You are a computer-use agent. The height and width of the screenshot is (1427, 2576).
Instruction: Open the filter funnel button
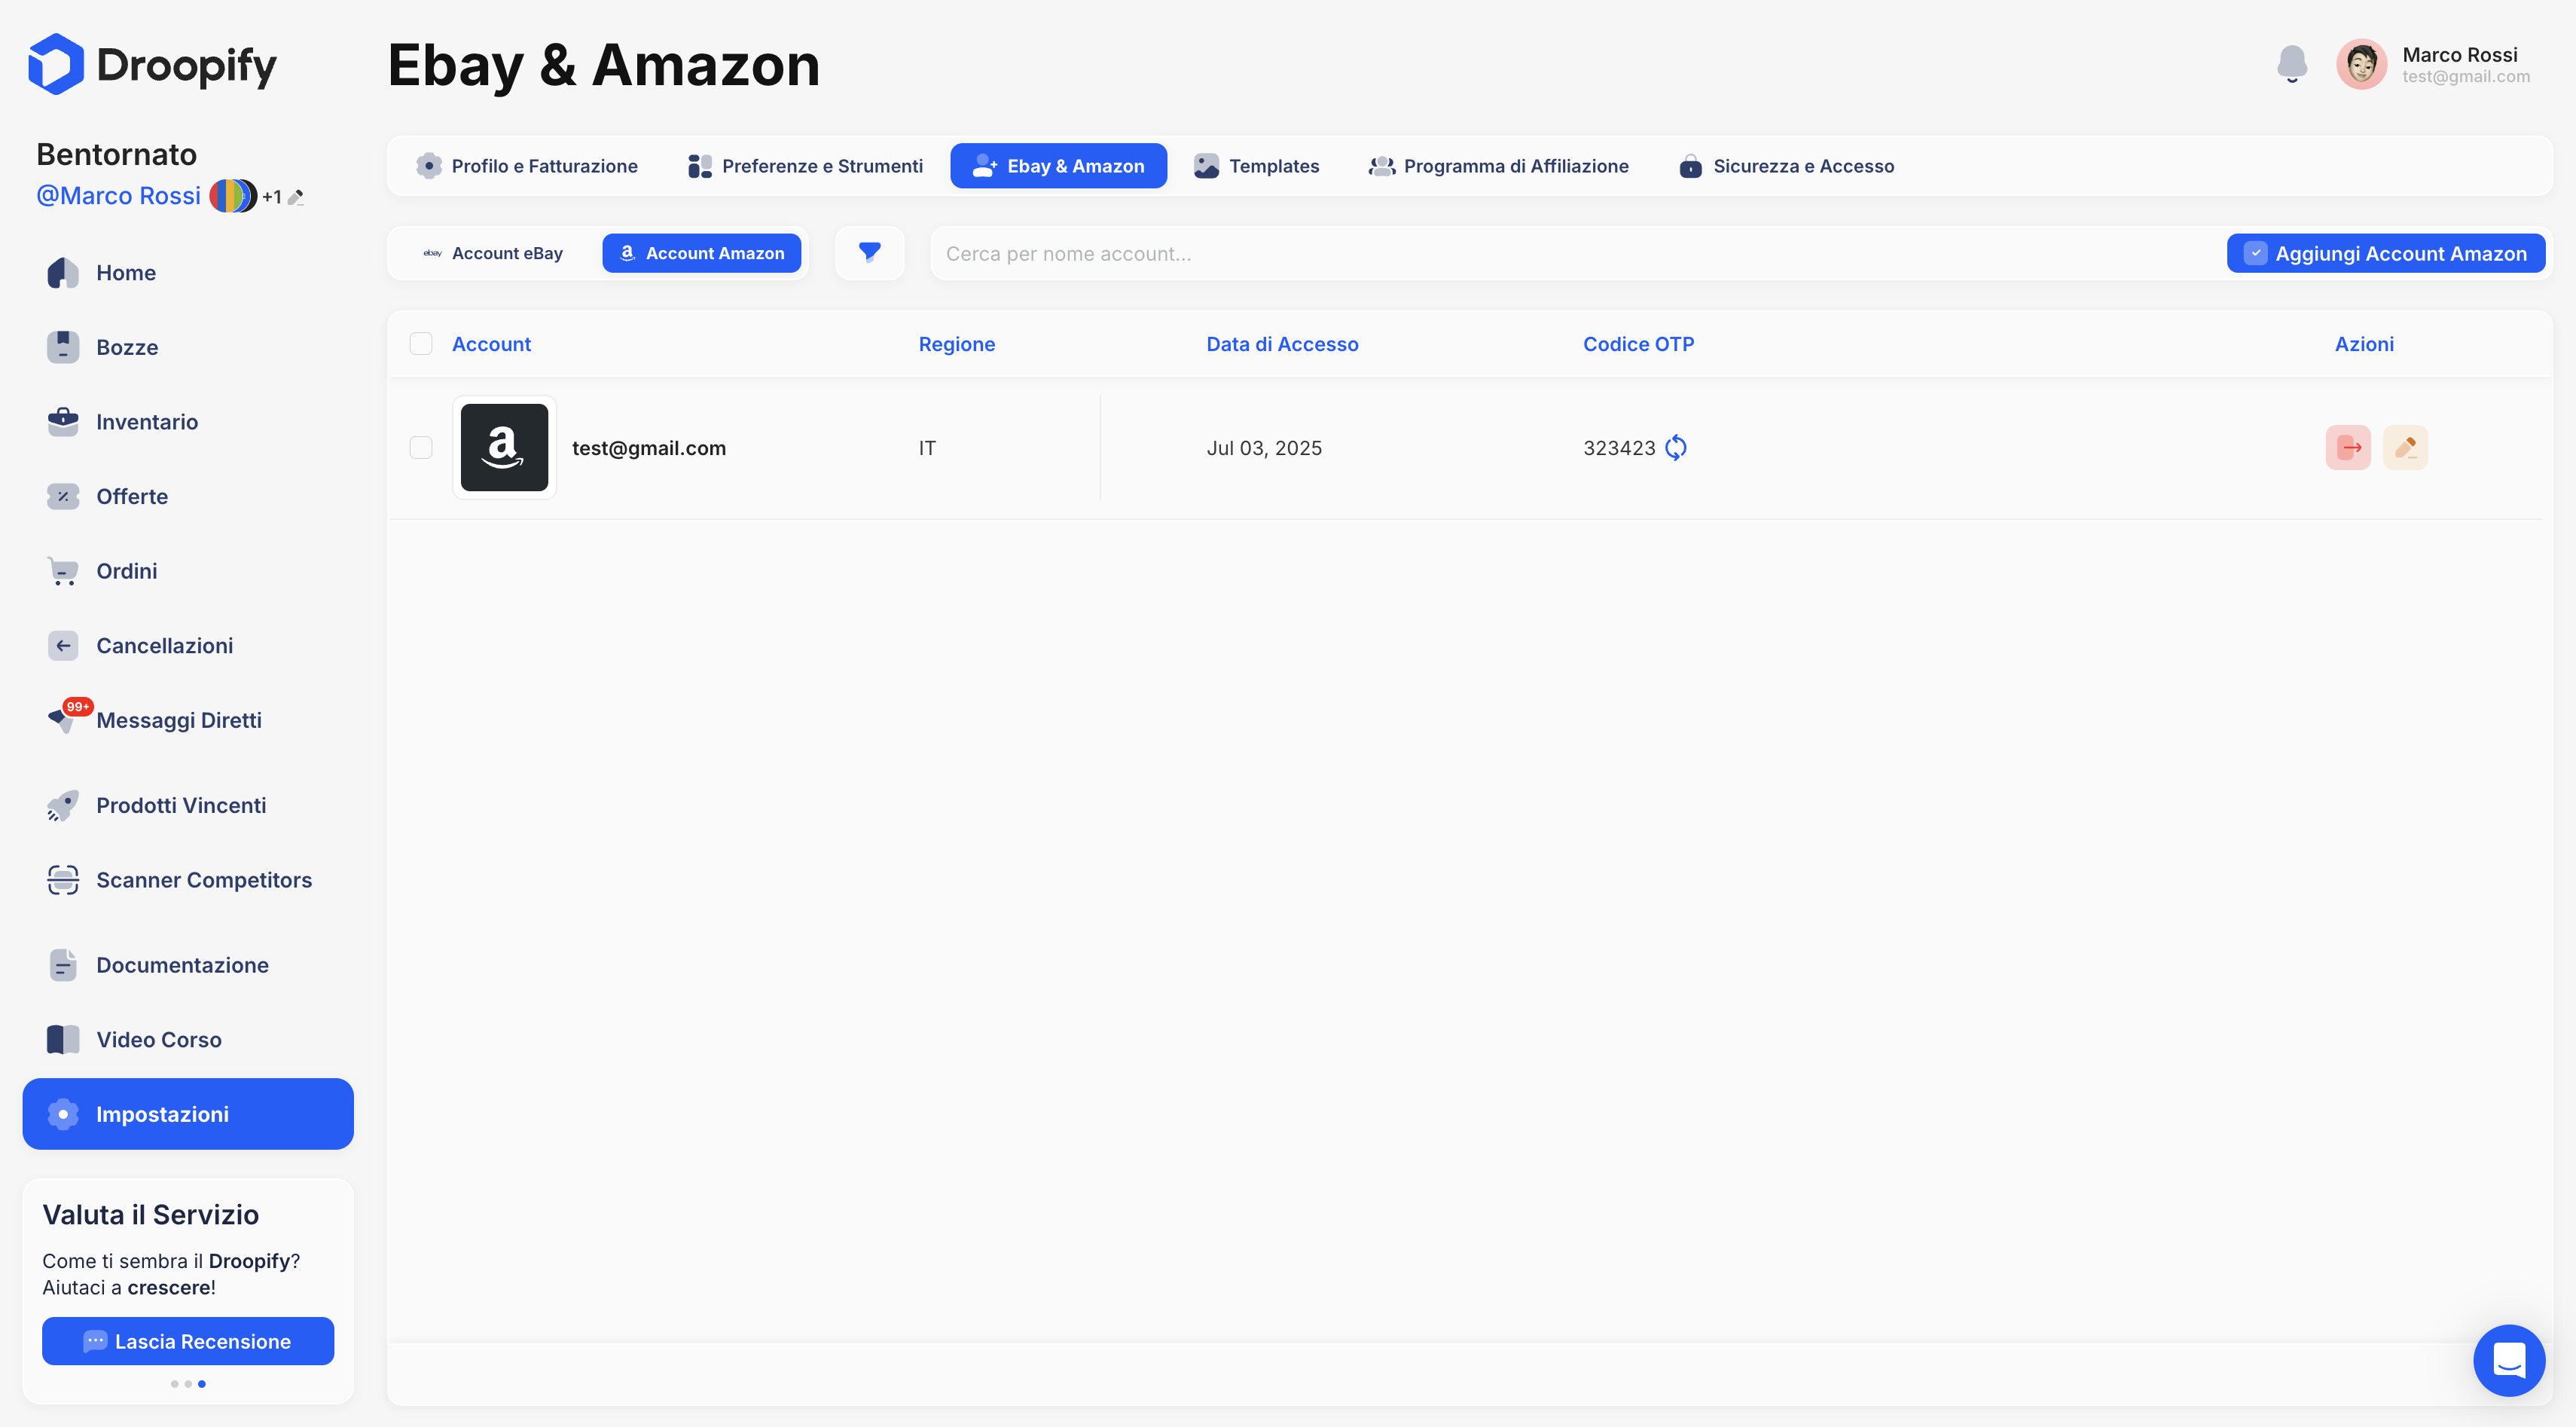[870, 253]
